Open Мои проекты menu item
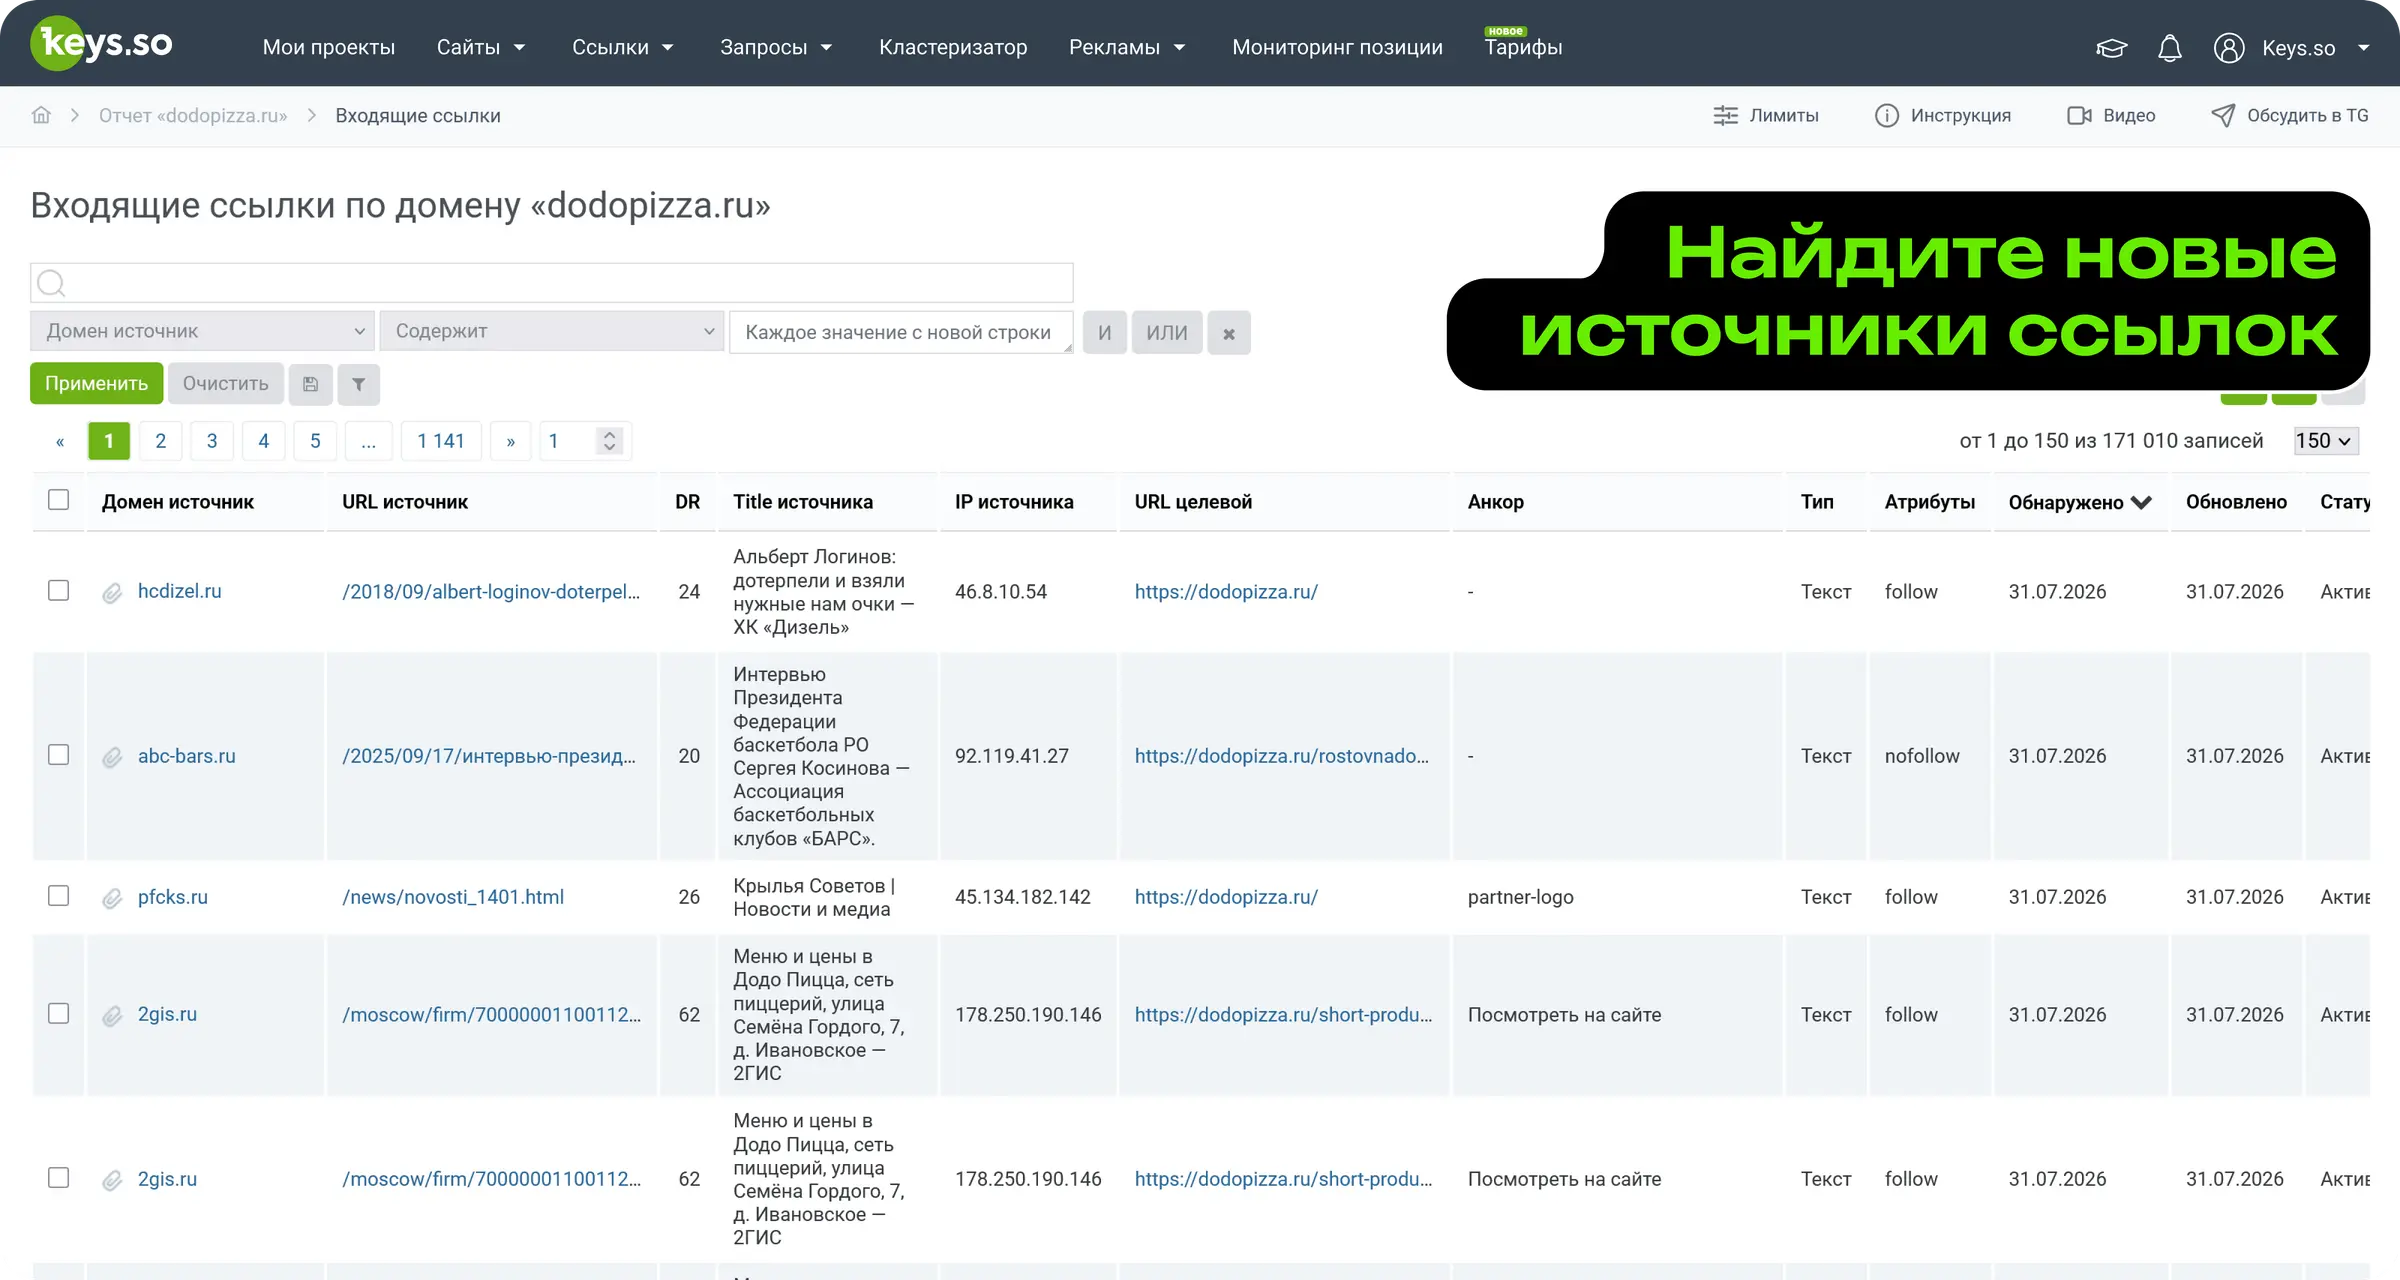Viewport: 2400px width, 1280px height. click(x=328, y=47)
